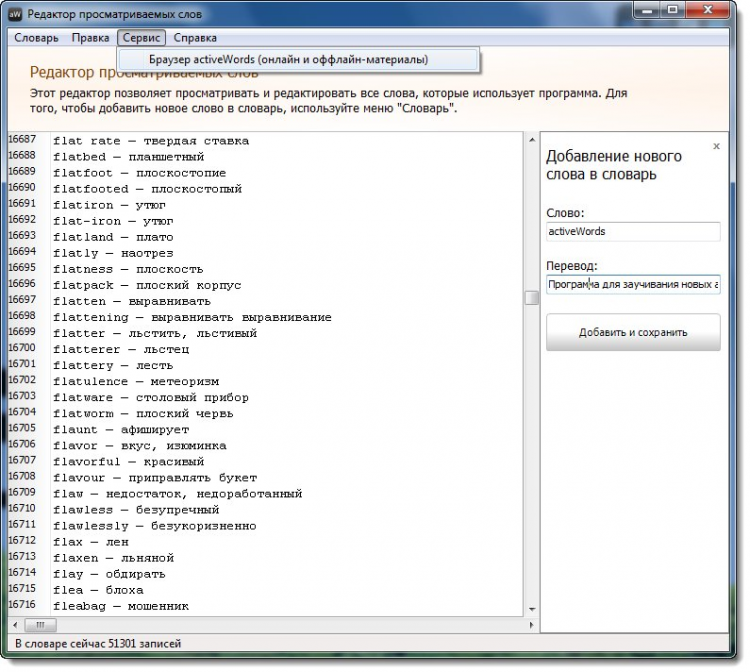
Task: Select line 'flat rate — твердая ставка'
Action: (x=151, y=141)
